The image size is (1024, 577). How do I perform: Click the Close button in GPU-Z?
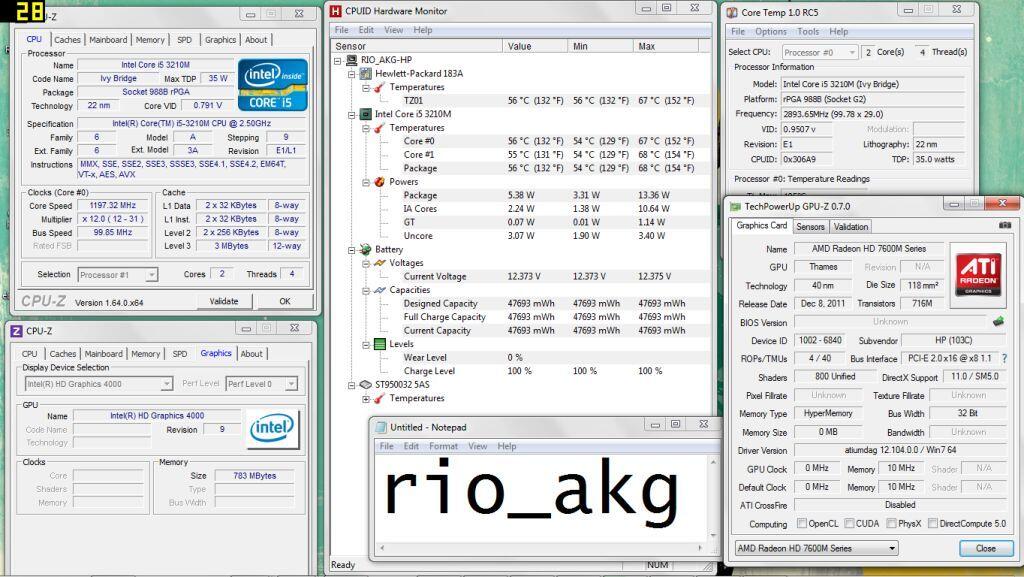tap(985, 548)
